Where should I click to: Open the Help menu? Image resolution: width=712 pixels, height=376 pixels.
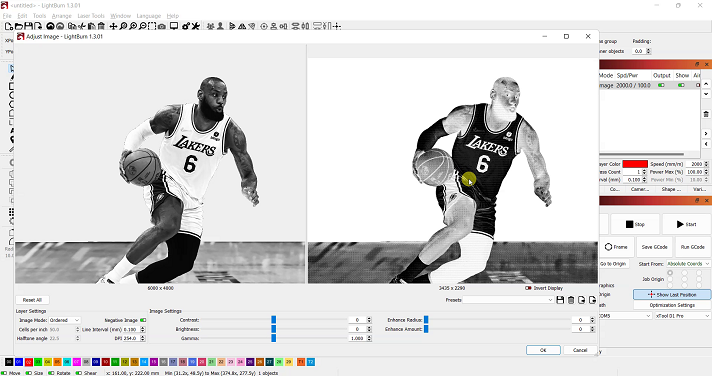tap(173, 16)
